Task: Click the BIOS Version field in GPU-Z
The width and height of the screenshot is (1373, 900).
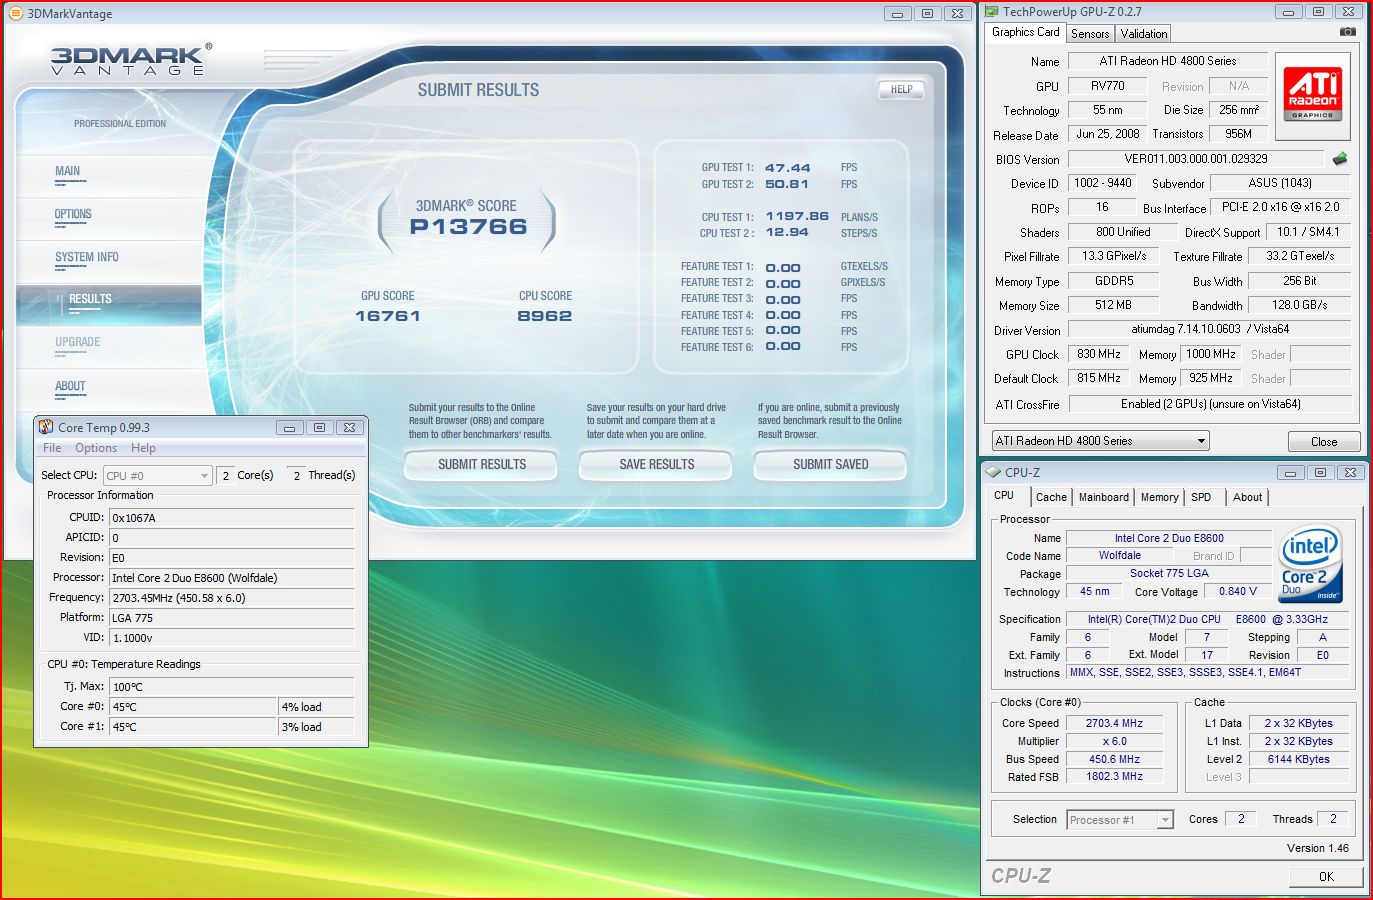Action: [x=1195, y=159]
